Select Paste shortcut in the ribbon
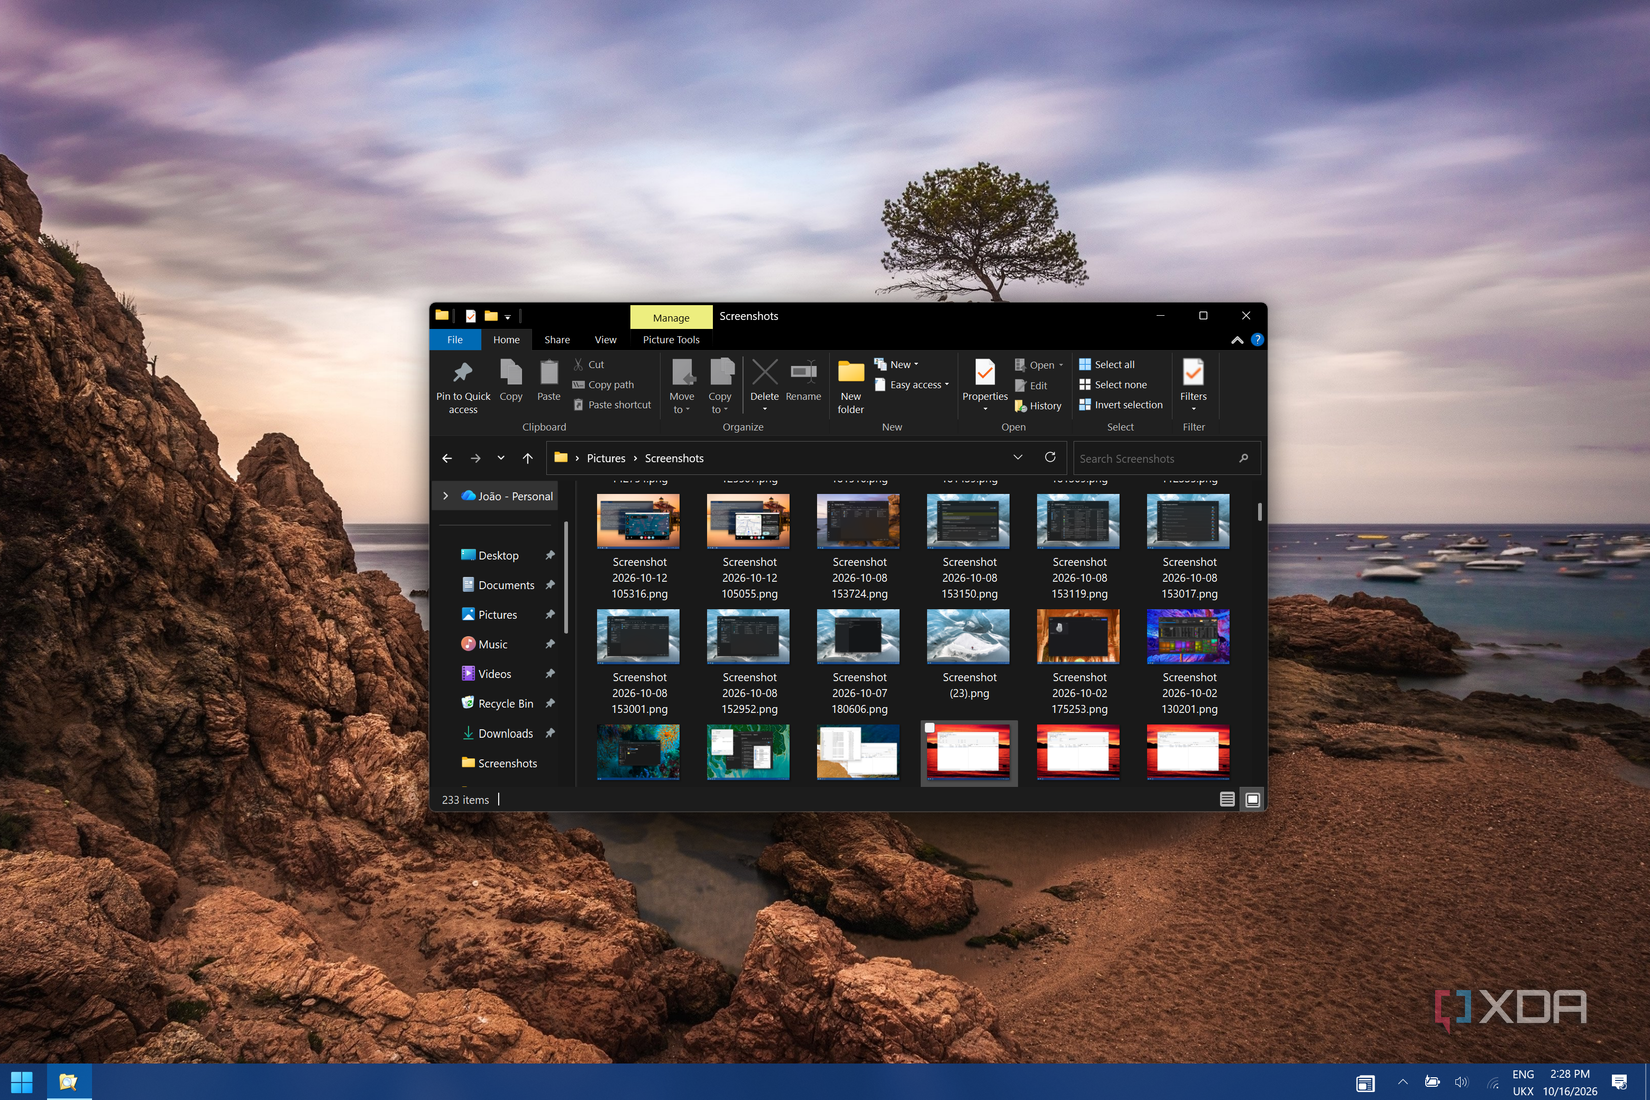The image size is (1650, 1100). 612,405
